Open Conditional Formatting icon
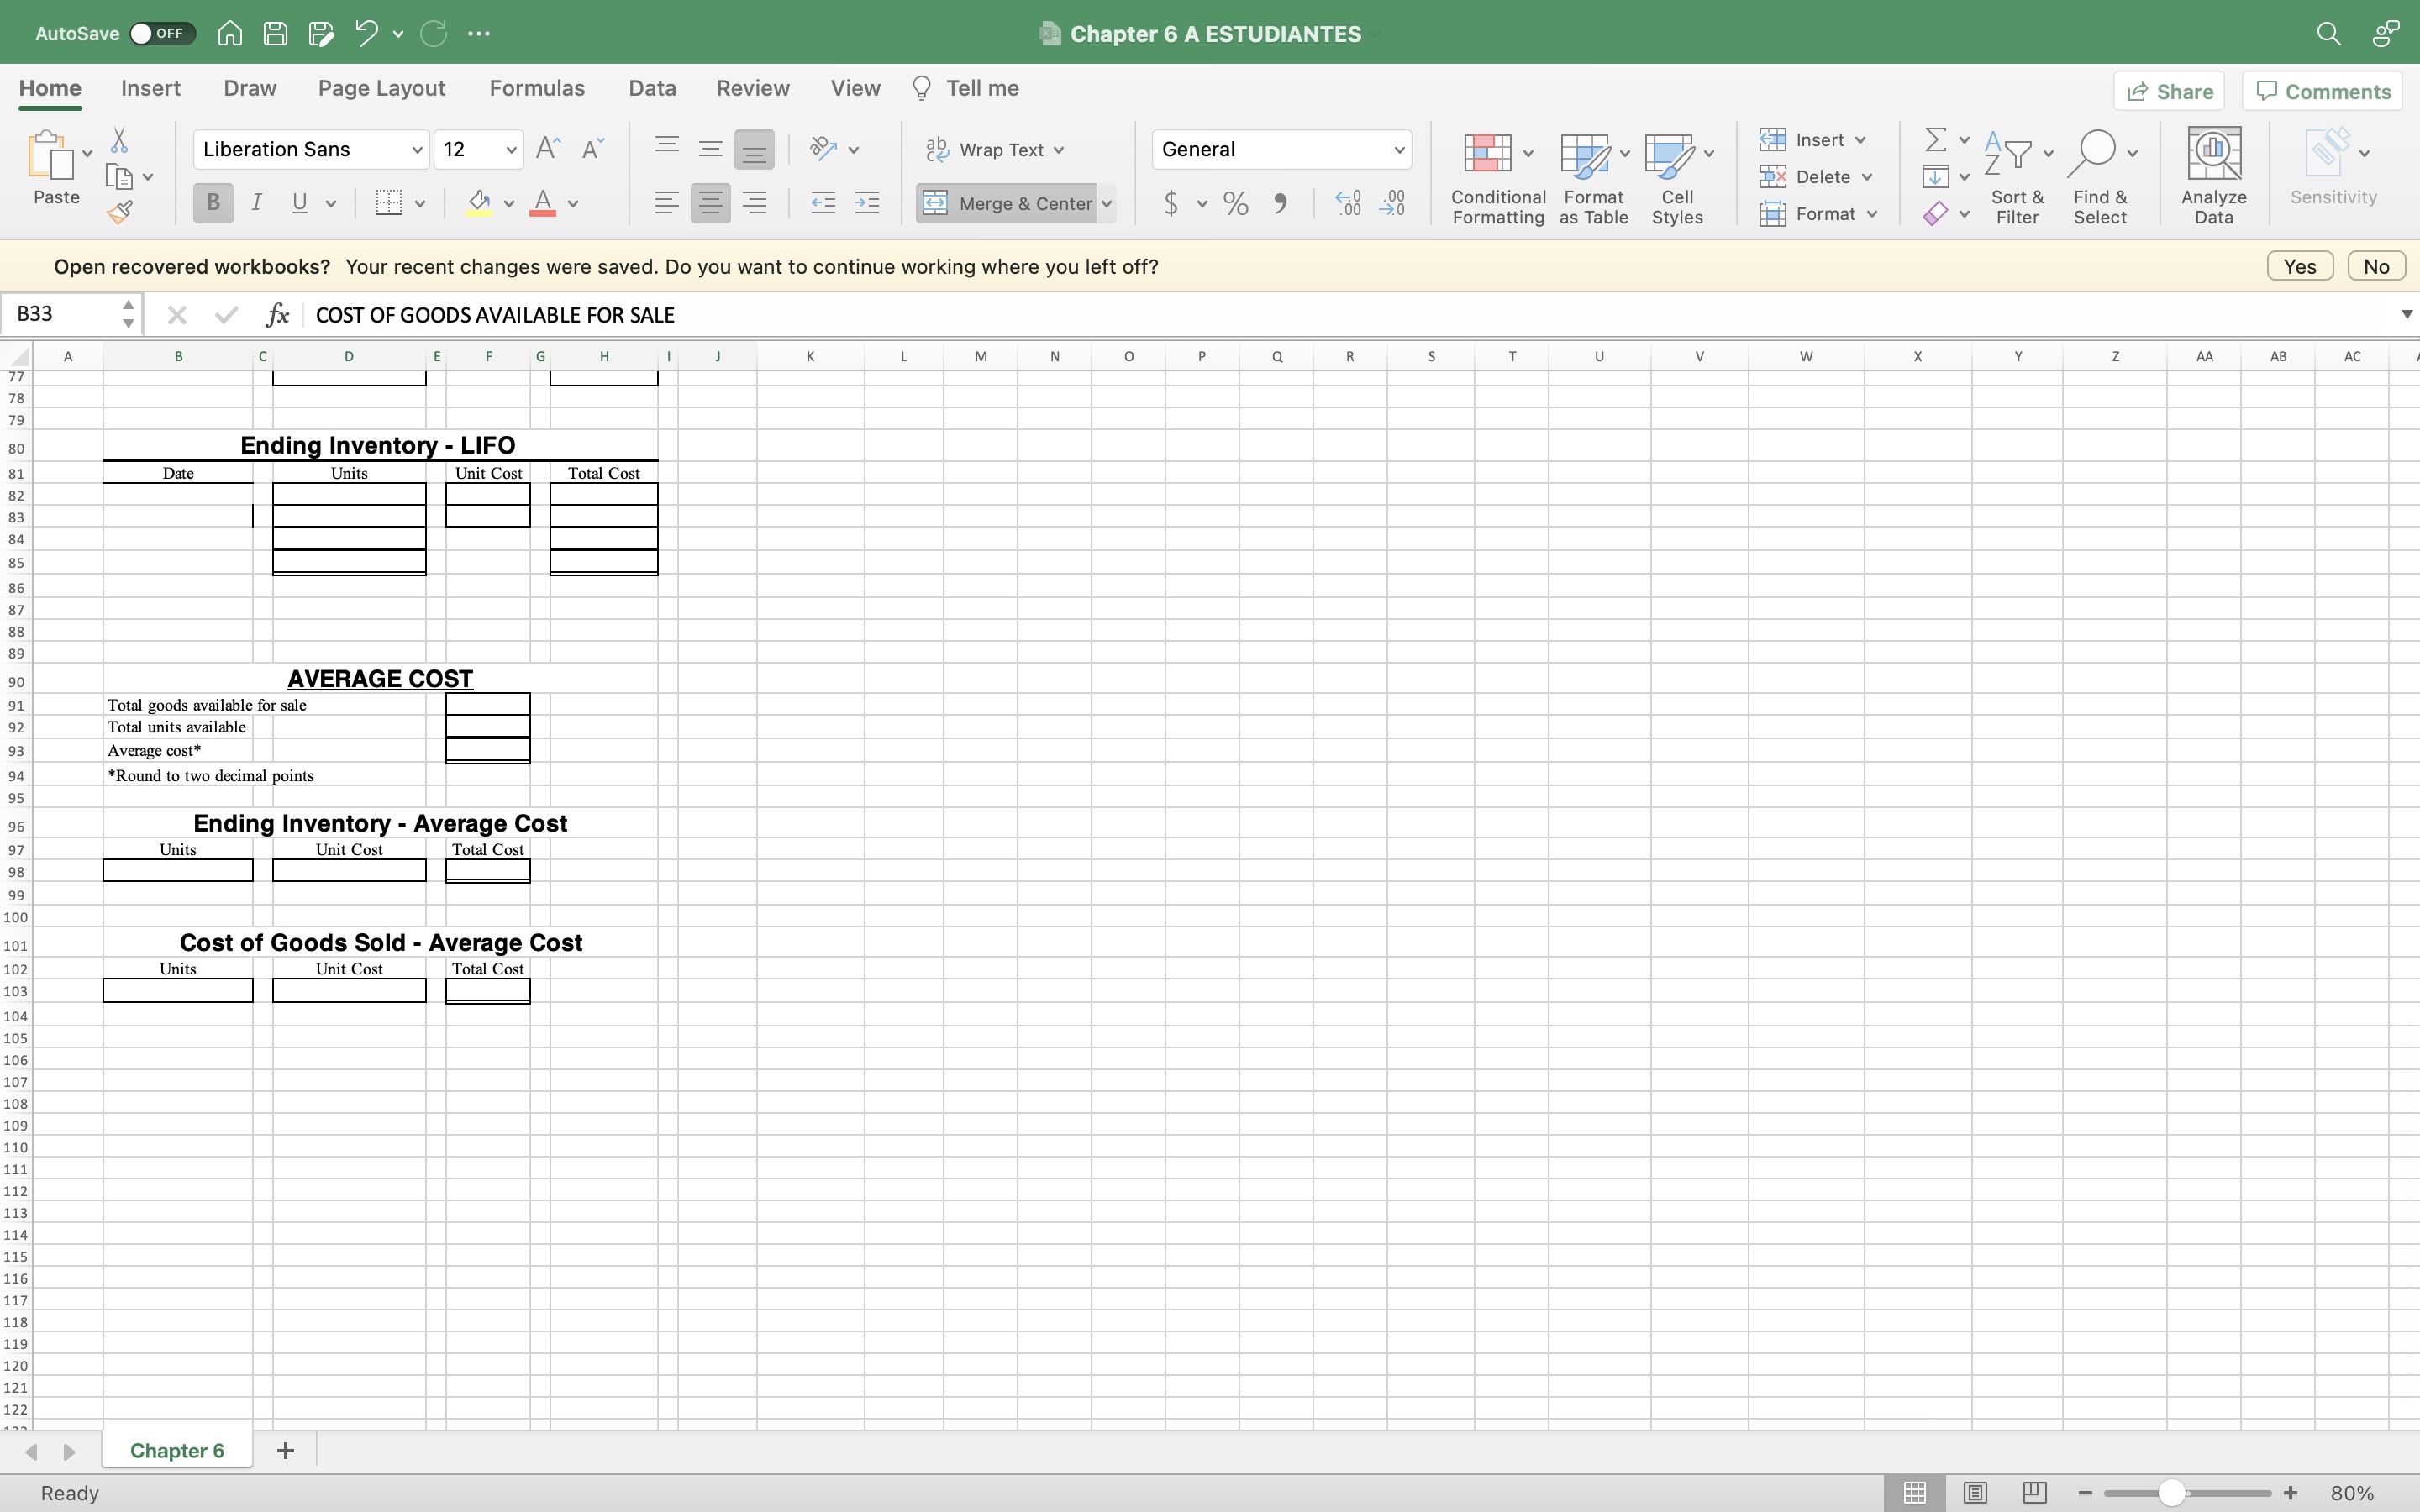Screen dimensions: 2420x1512 [x=1487, y=154]
